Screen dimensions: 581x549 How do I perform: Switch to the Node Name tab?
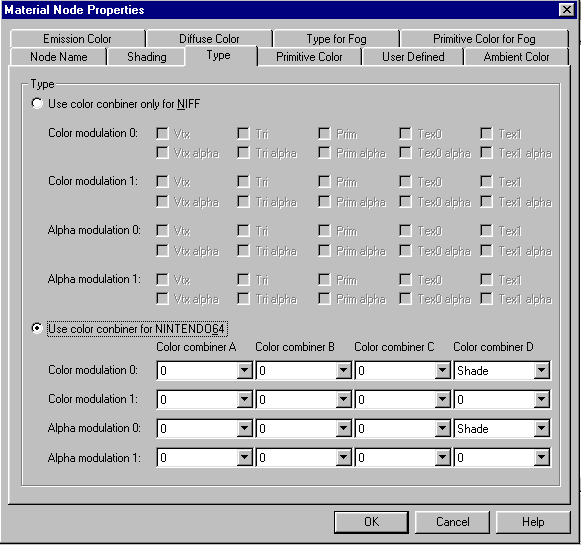tap(59, 57)
